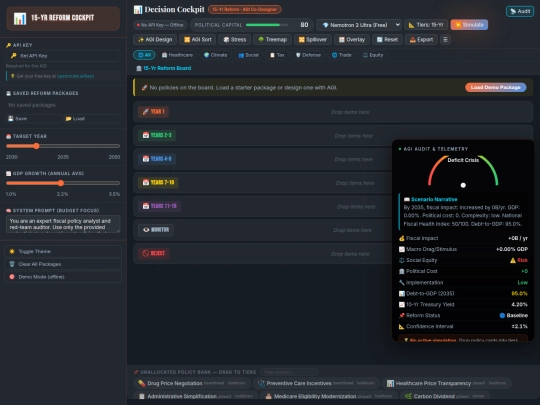This screenshot has height=405, width=540.
Task: Click the 15-Yr Reform Board heading
Action: (164, 68)
